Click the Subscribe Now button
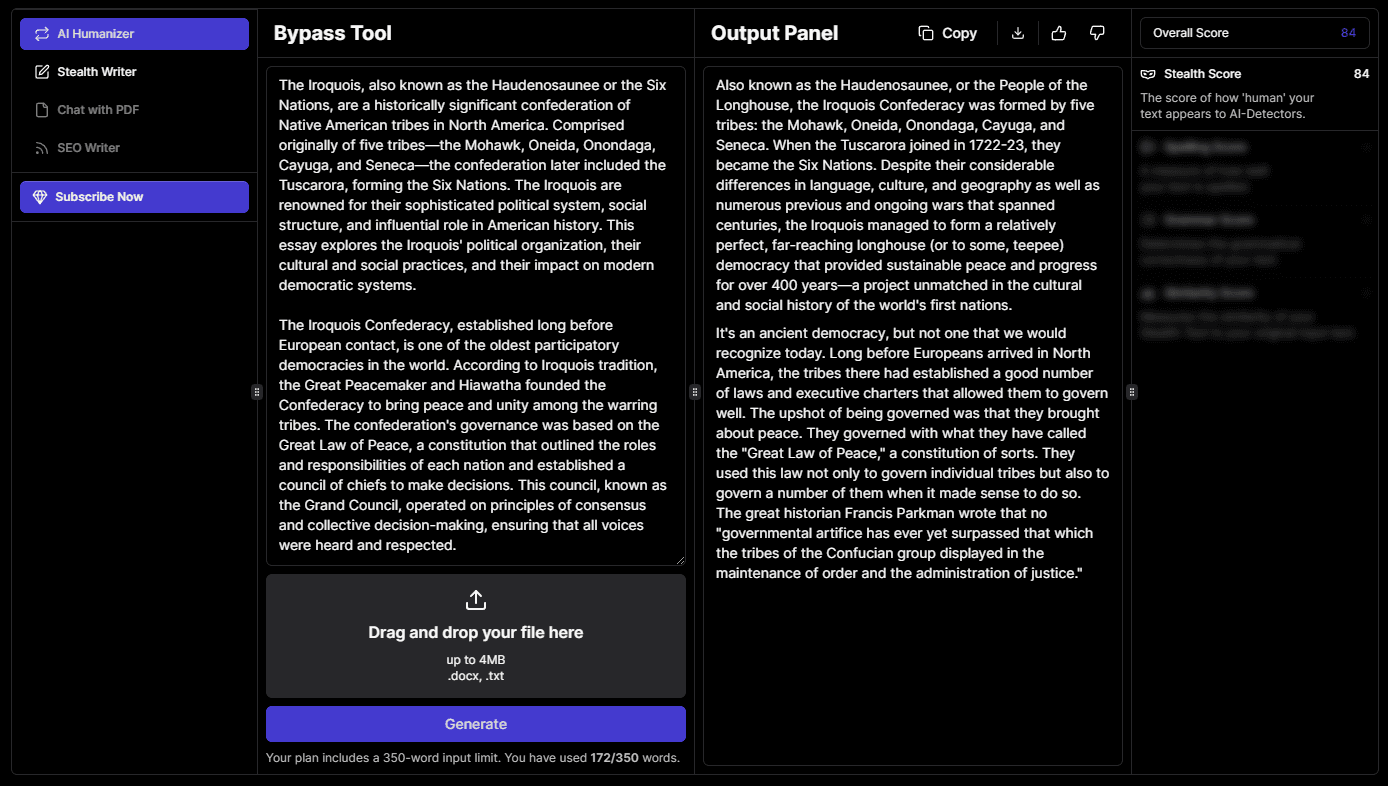This screenshot has width=1388, height=786. coord(134,197)
